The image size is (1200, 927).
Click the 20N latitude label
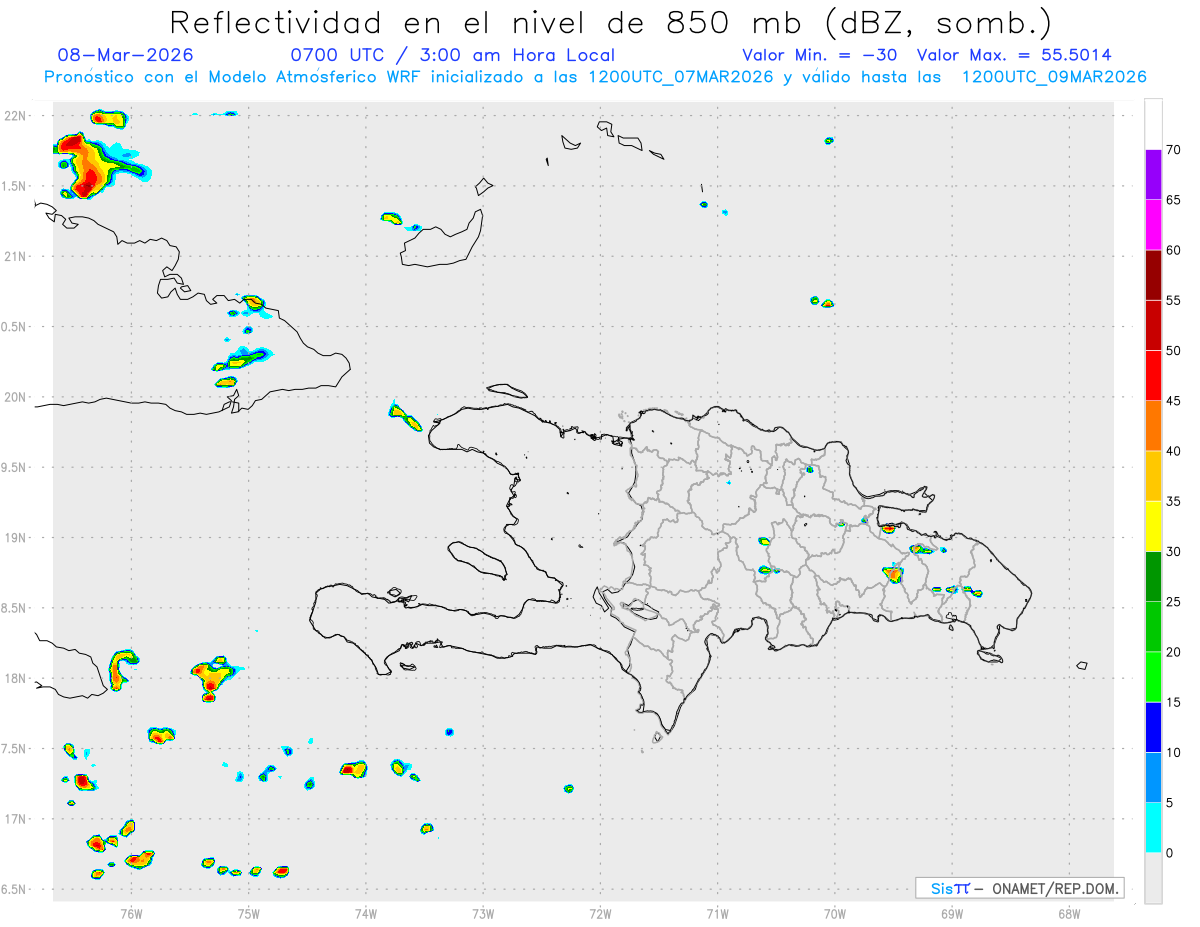pos(16,397)
